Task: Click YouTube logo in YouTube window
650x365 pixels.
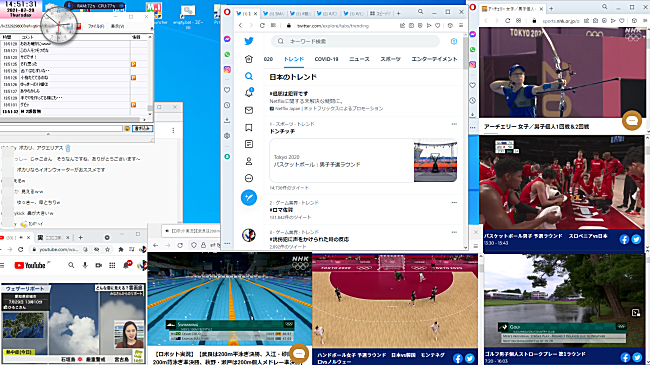Action: point(30,265)
